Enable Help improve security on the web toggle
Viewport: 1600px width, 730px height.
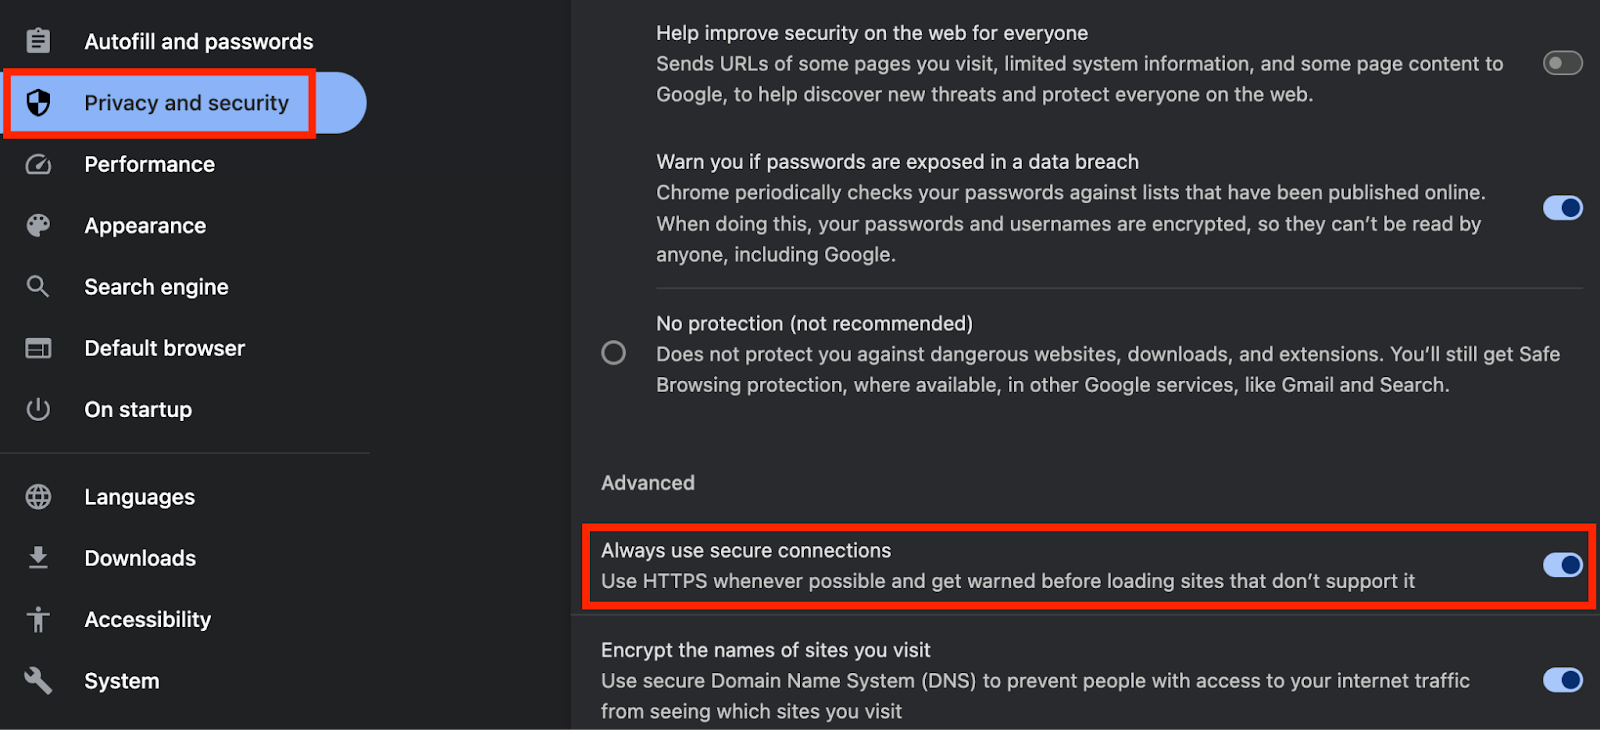pyautogui.click(x=1562, y=63)
